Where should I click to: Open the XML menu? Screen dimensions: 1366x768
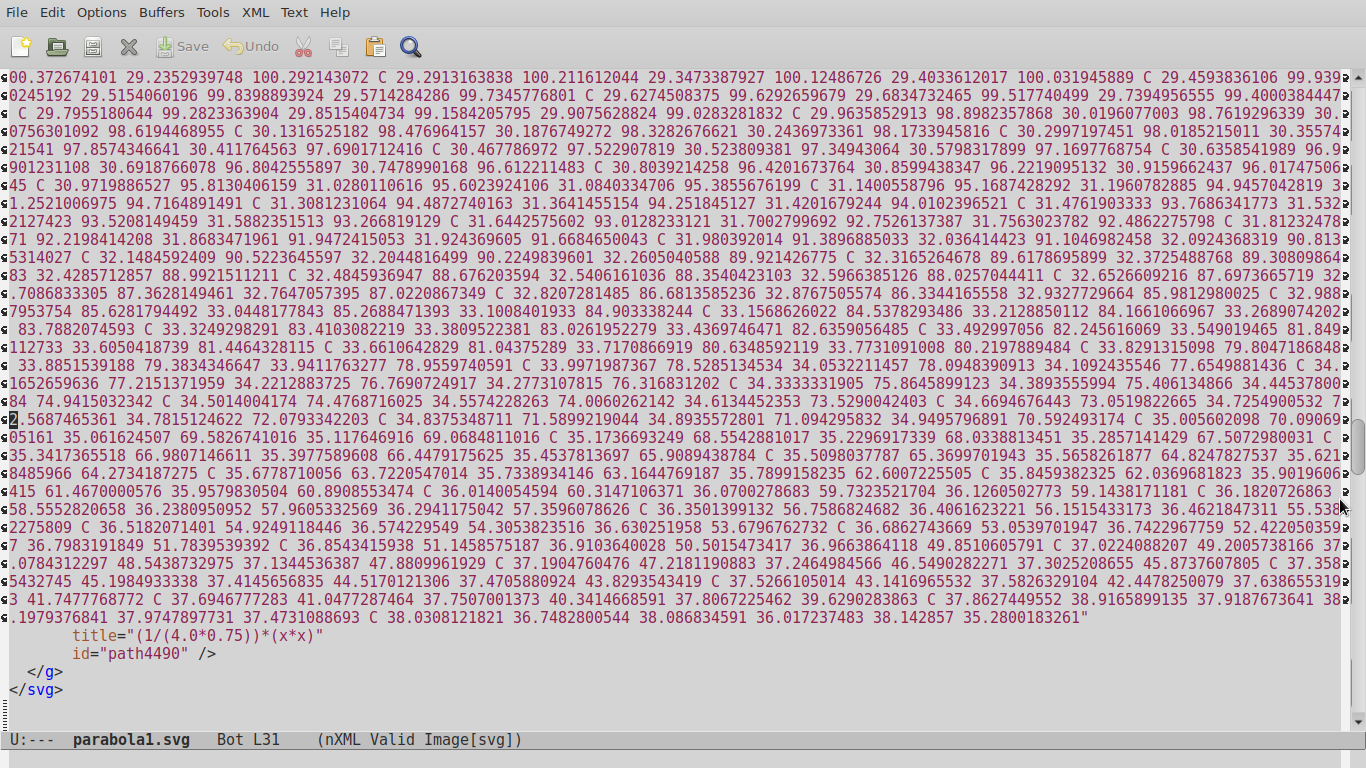click(256, 12)
